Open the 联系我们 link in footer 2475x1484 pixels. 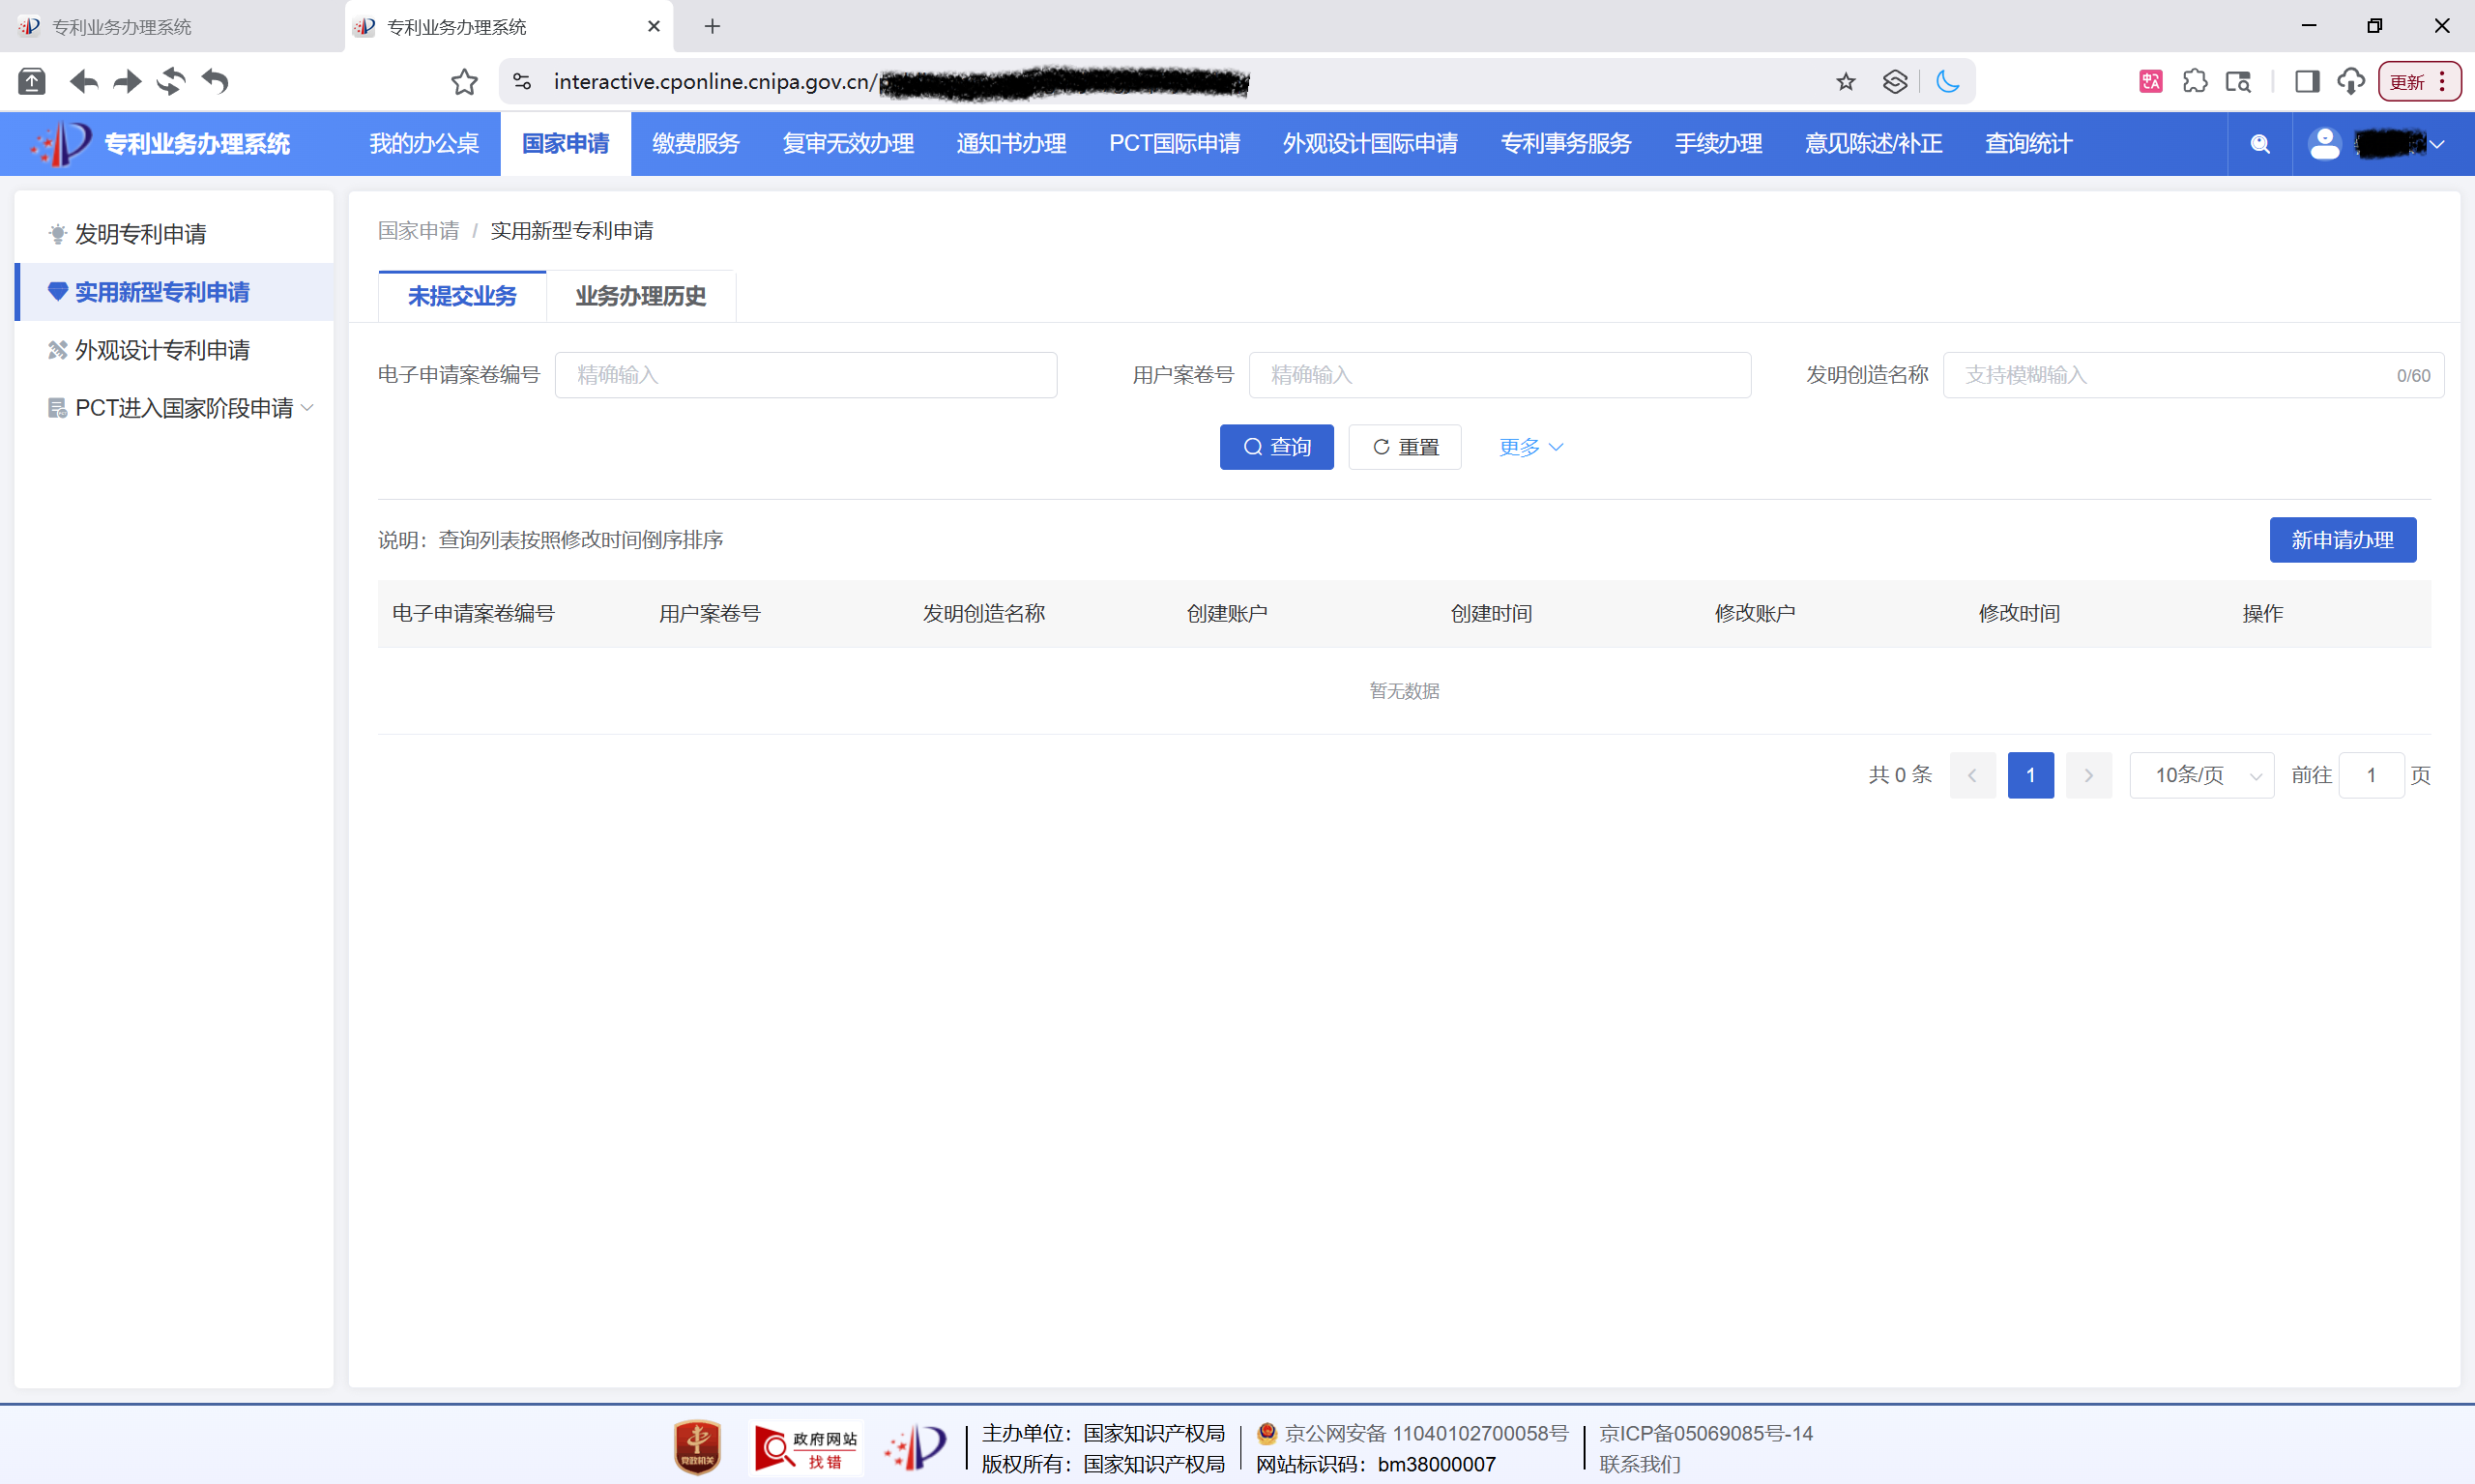click(x=1640, y=1464)
